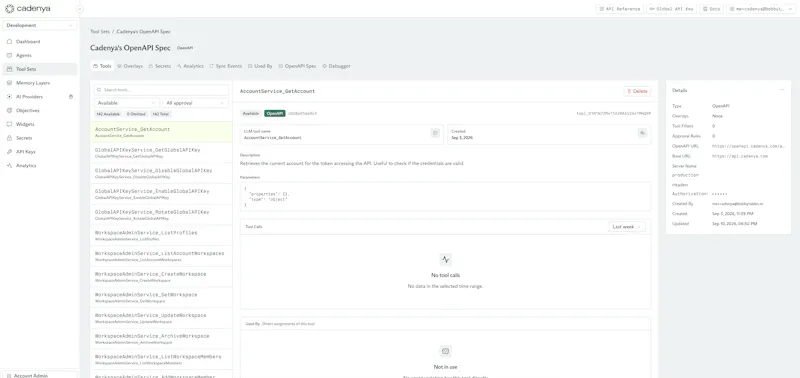Click the Widgets icon in sidebar

point(9,124)
